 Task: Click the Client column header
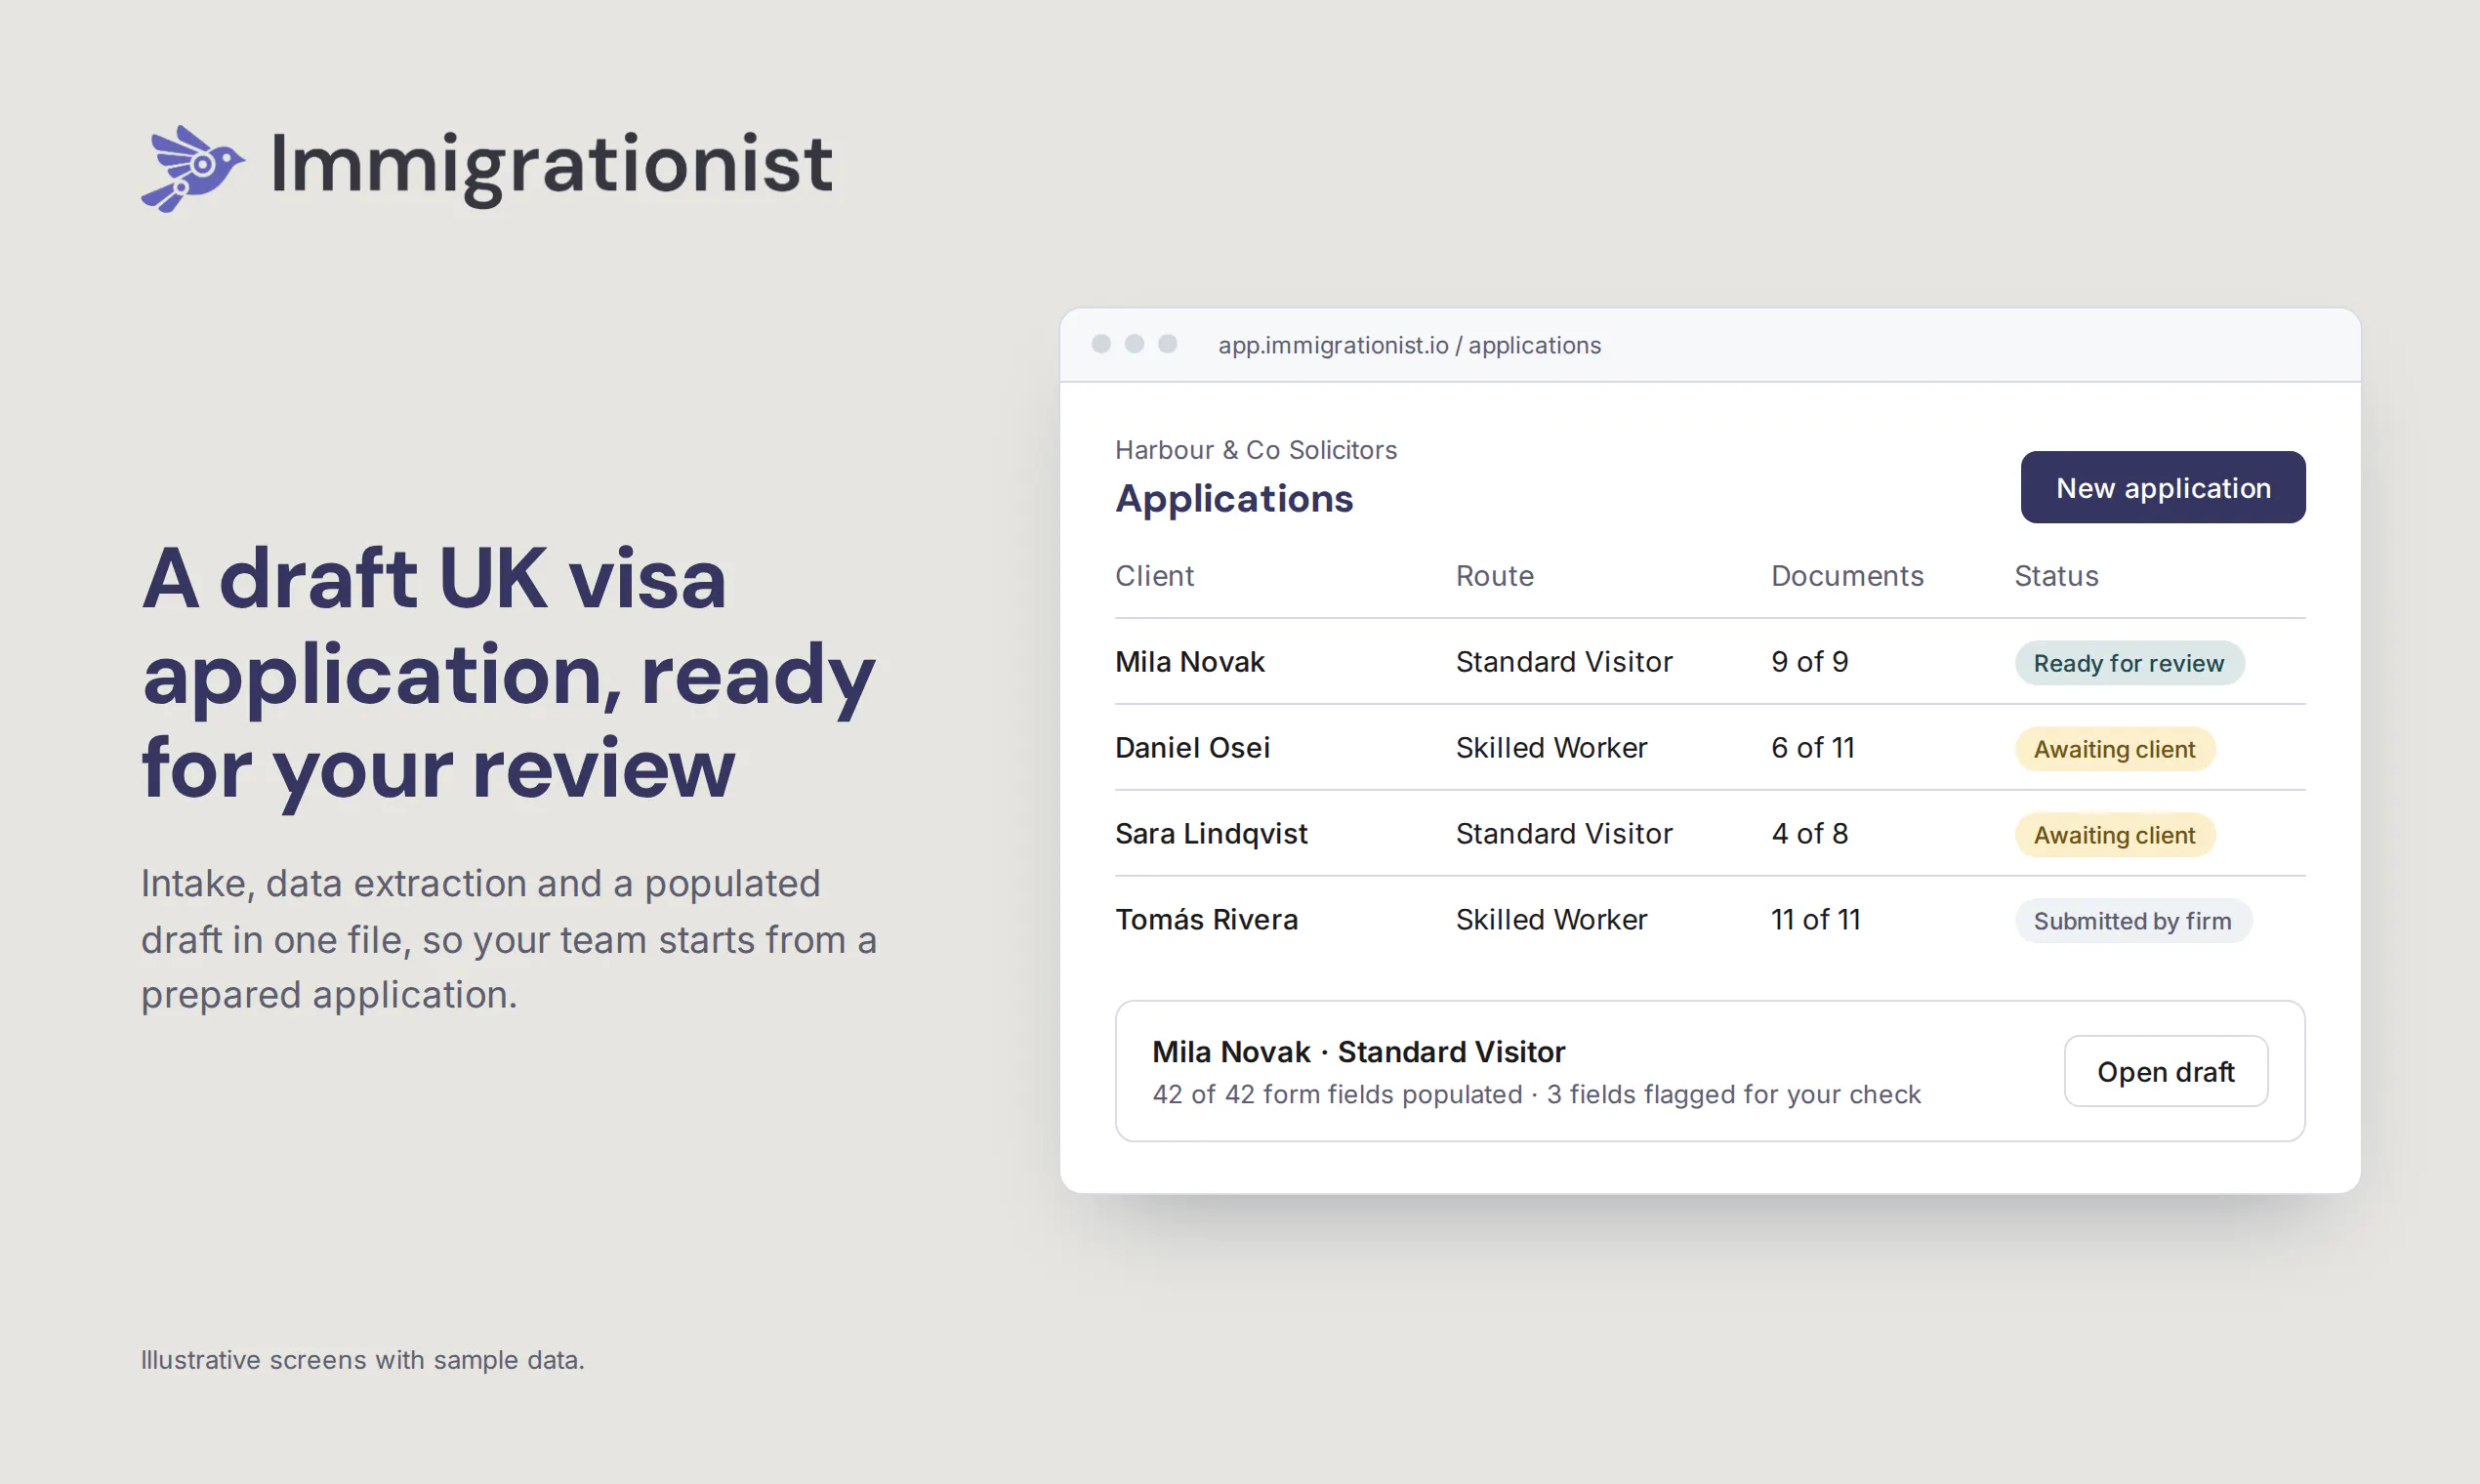[1154, 575]
